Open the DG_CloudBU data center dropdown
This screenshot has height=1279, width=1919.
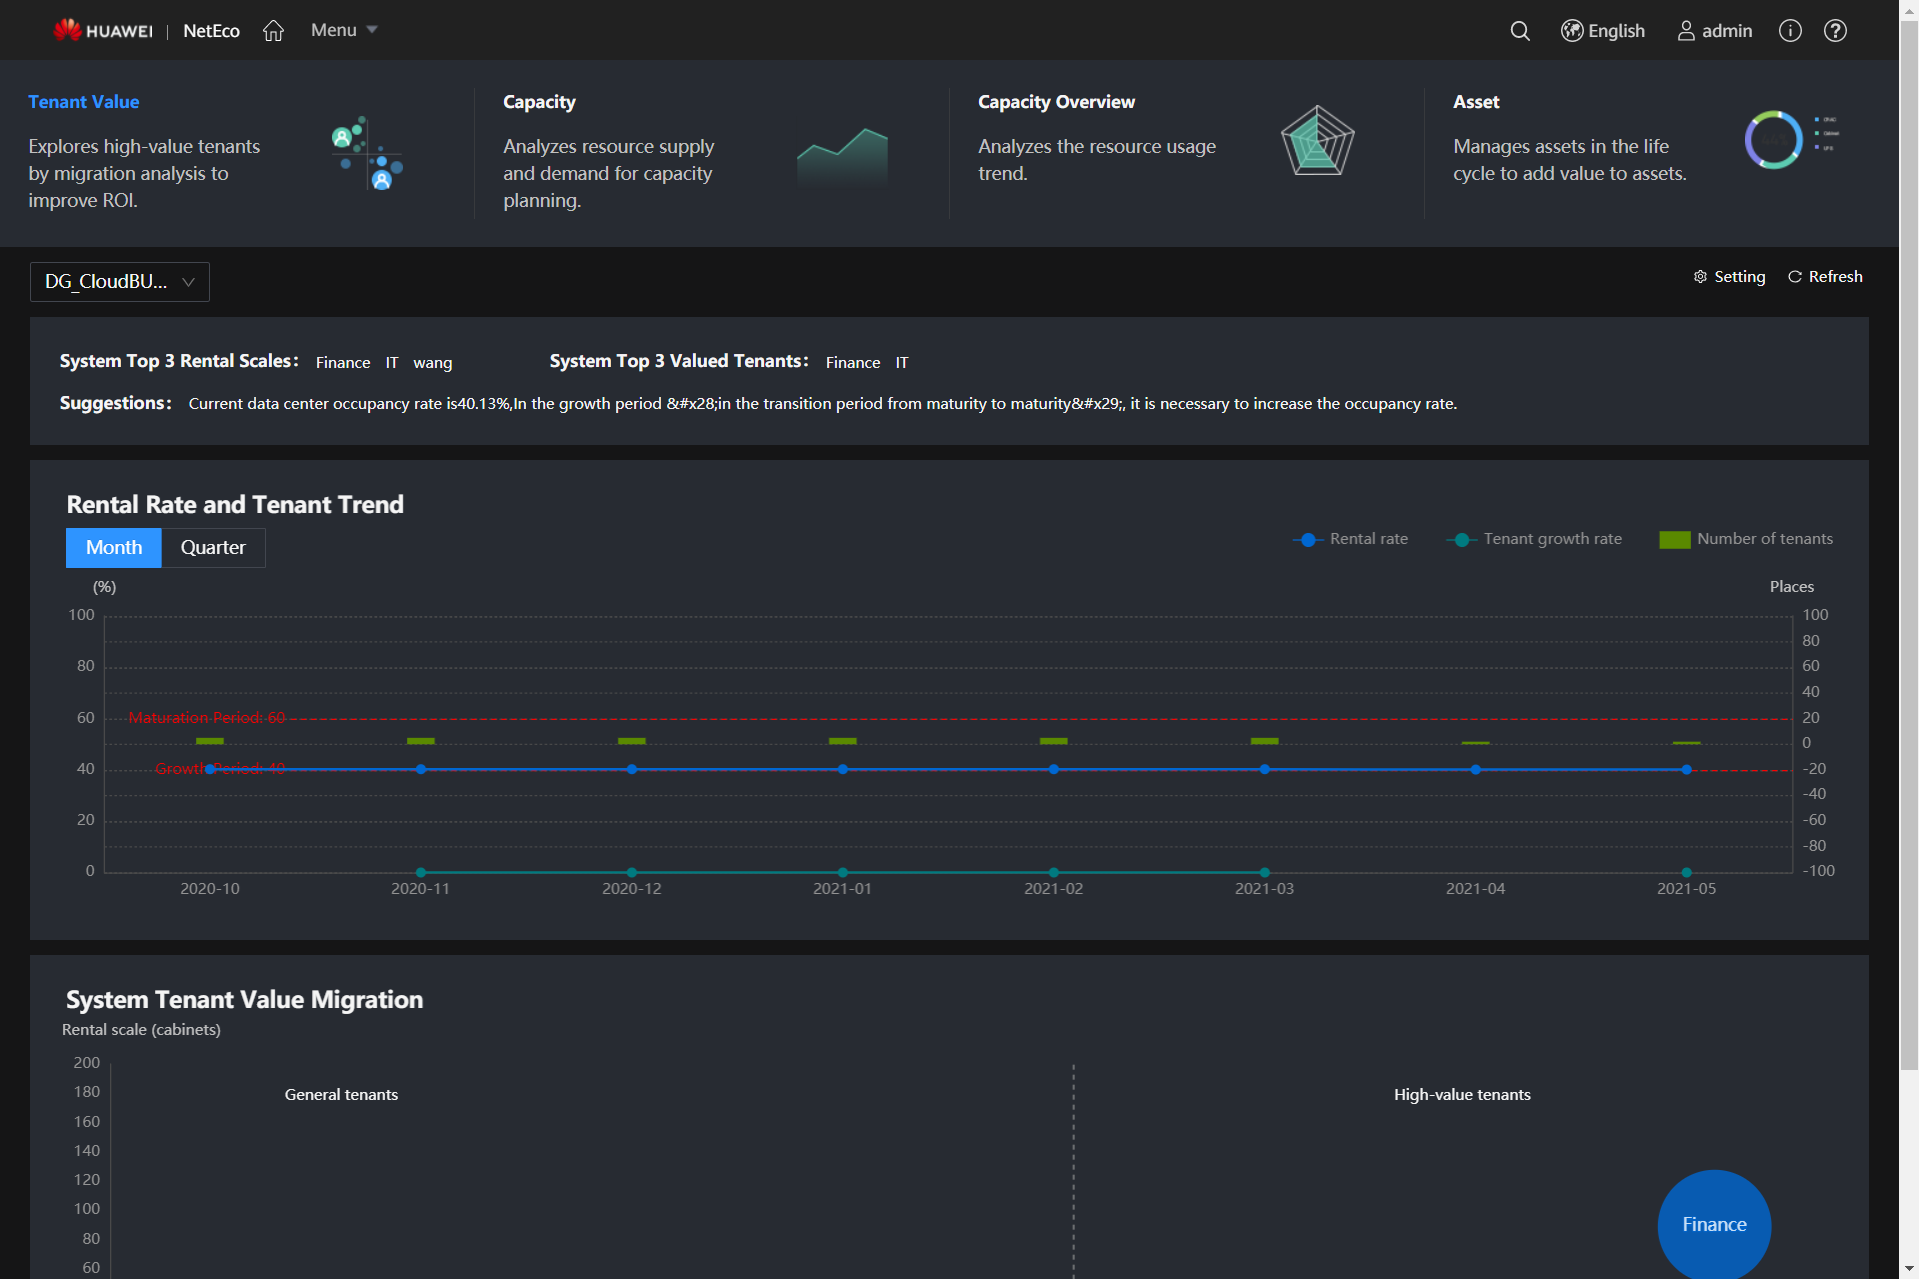119,282
